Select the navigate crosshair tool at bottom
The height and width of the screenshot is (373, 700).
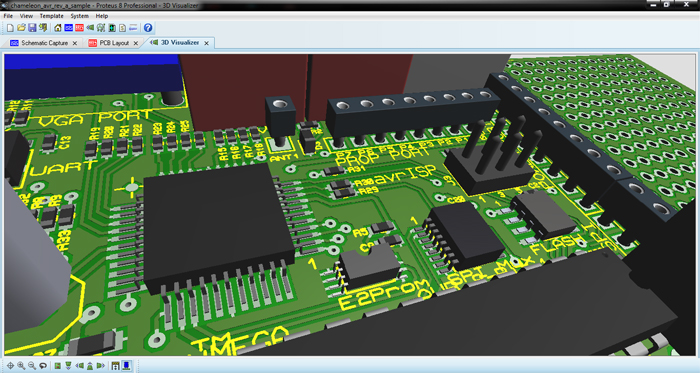tap(10, 366)
